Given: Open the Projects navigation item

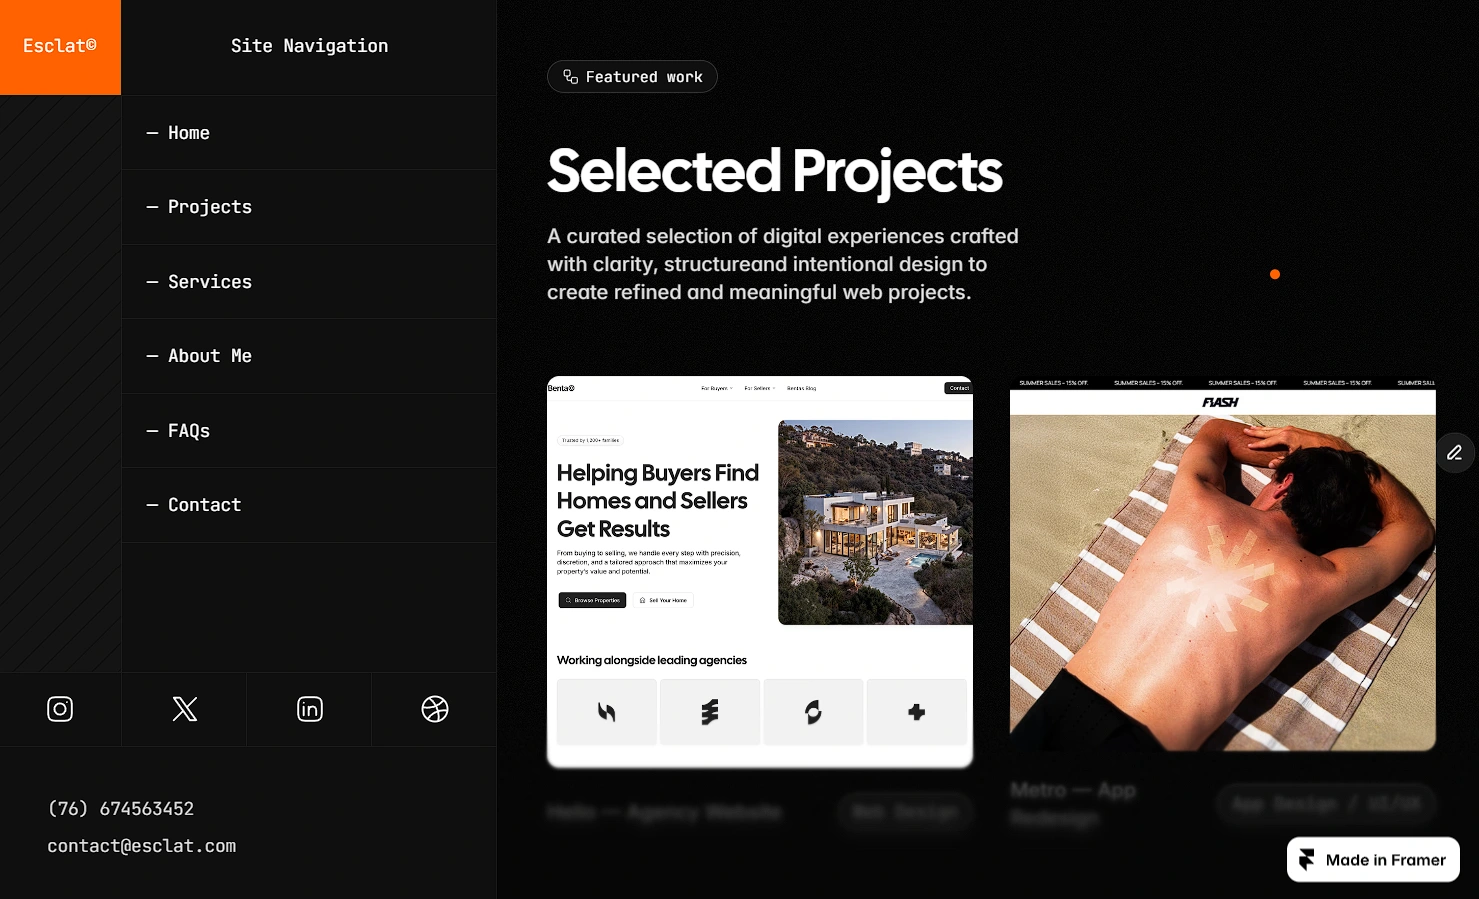Looking at the screenshot, I should (x=309, y=207).
